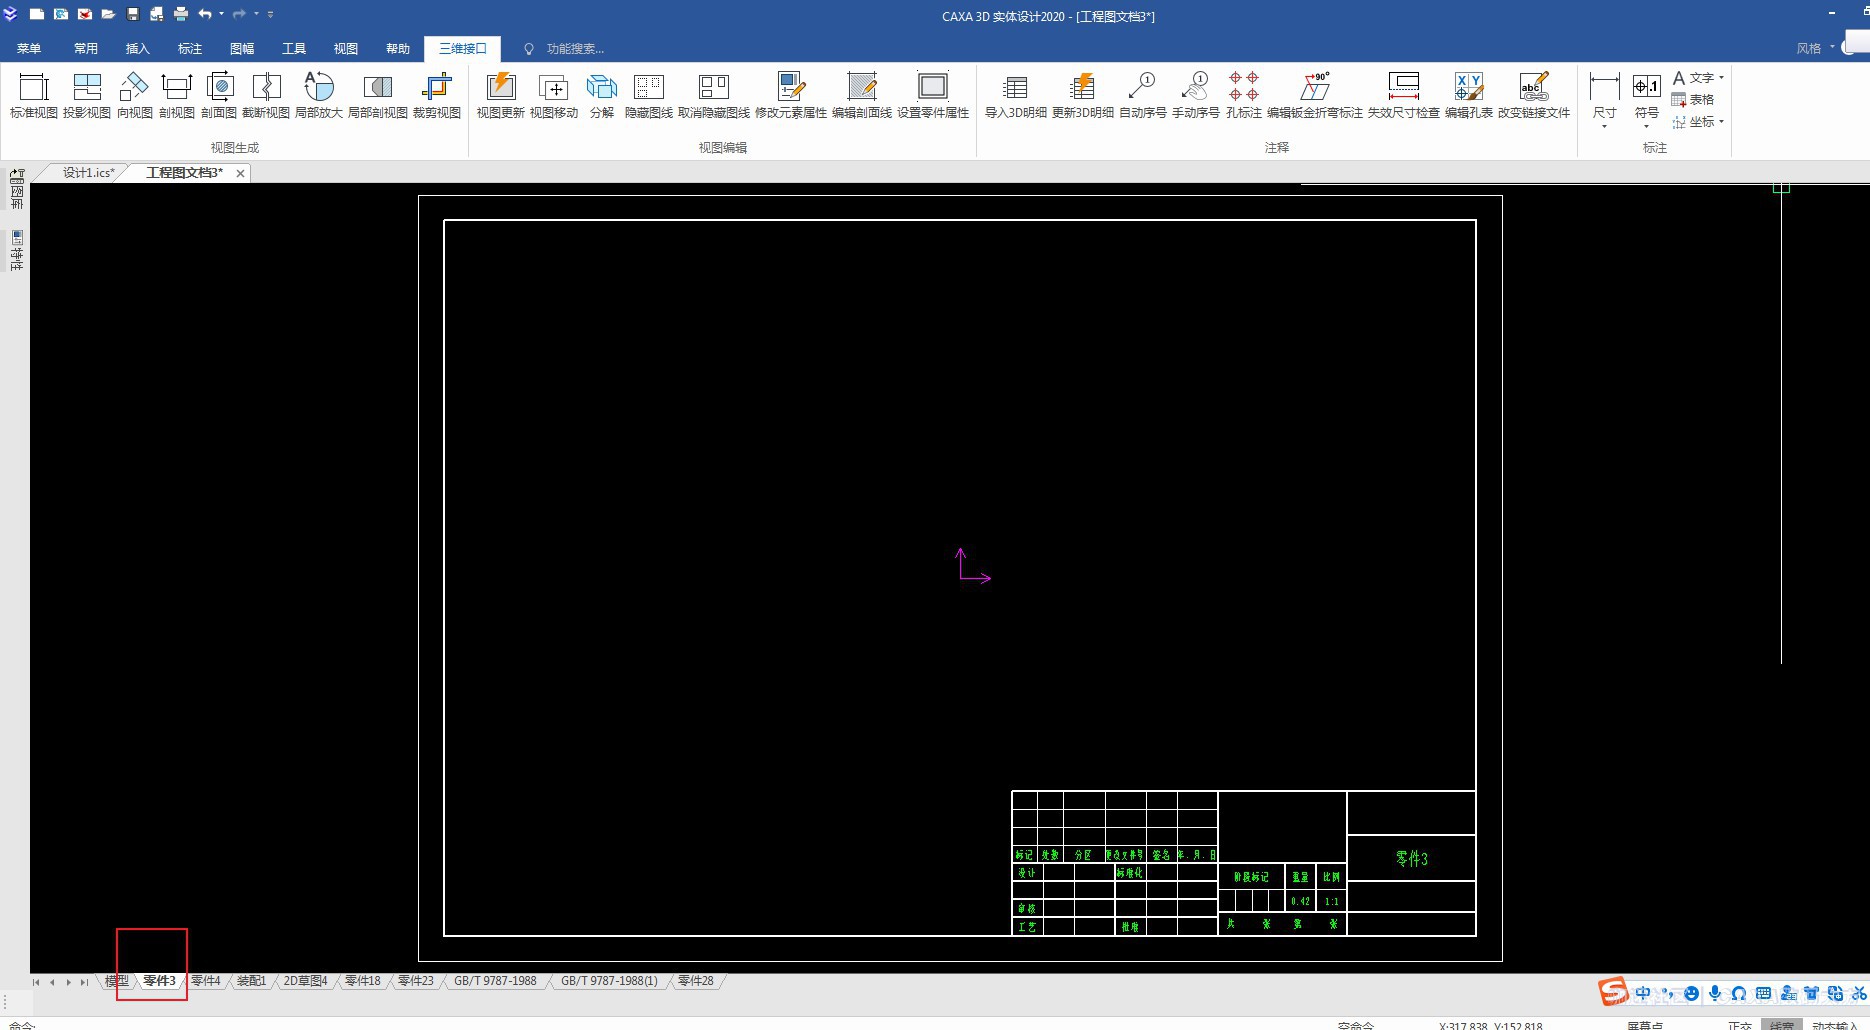The image size is (1870, 1030).
Task: Open the 设计1.ics document tab
Action: 88,173
